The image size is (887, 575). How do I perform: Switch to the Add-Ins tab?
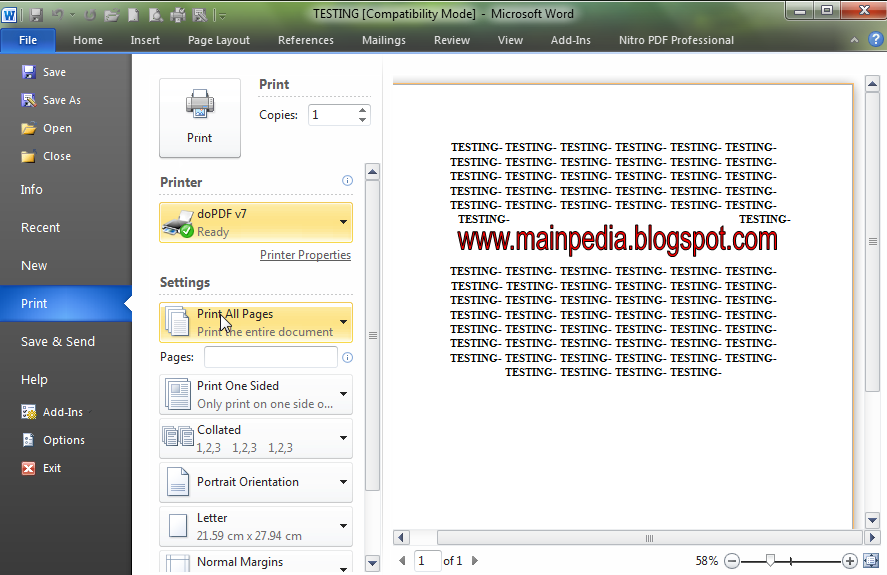pyautogui.click(x=570, y=40)
